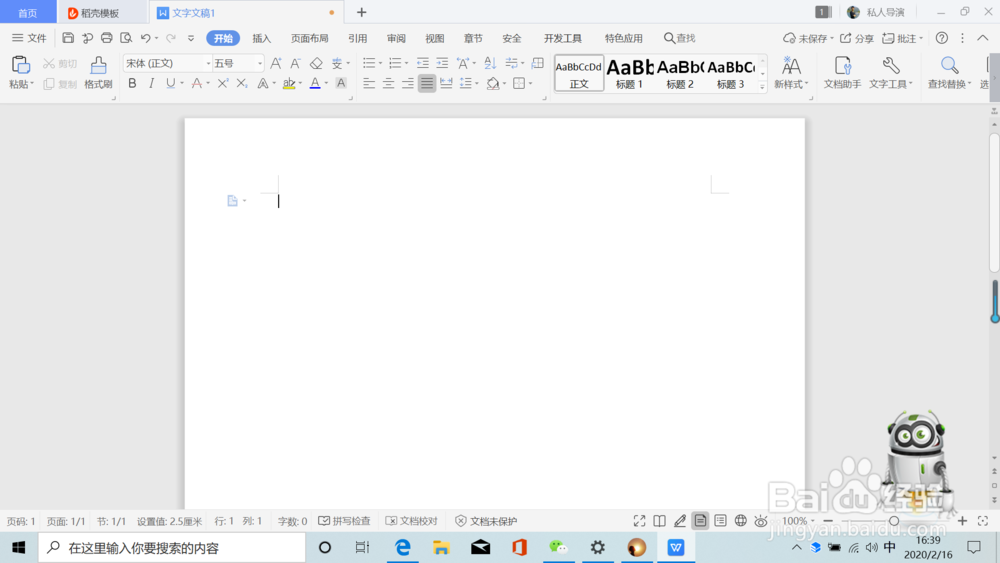1000x563 pixels.
Task: Click font color red A swatch
Action: [x=315, y=83]
